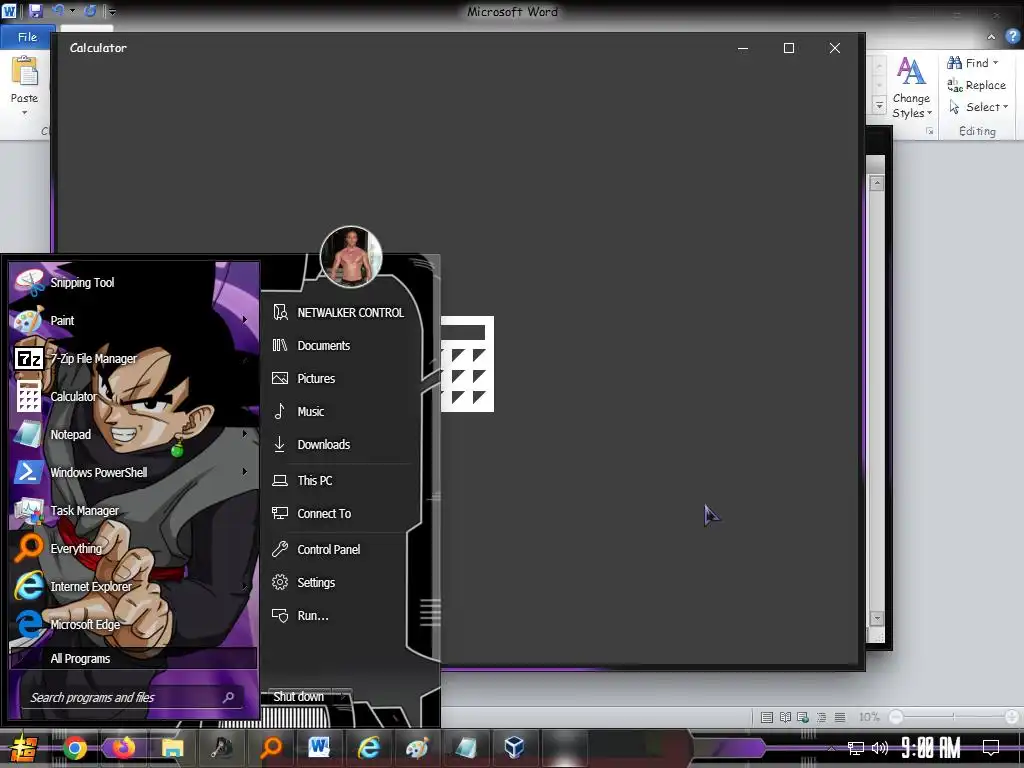
Task: Open Word Help question mark icon
Action: 1012,37
